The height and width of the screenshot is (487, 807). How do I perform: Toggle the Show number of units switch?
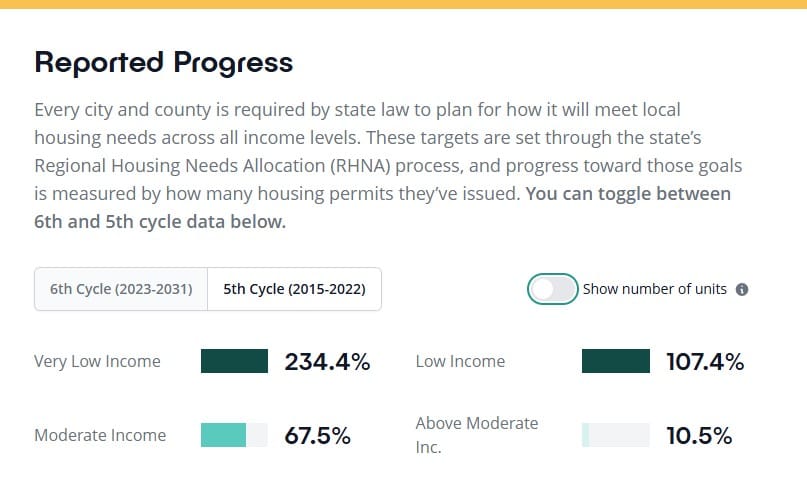[x=553, y=289]
